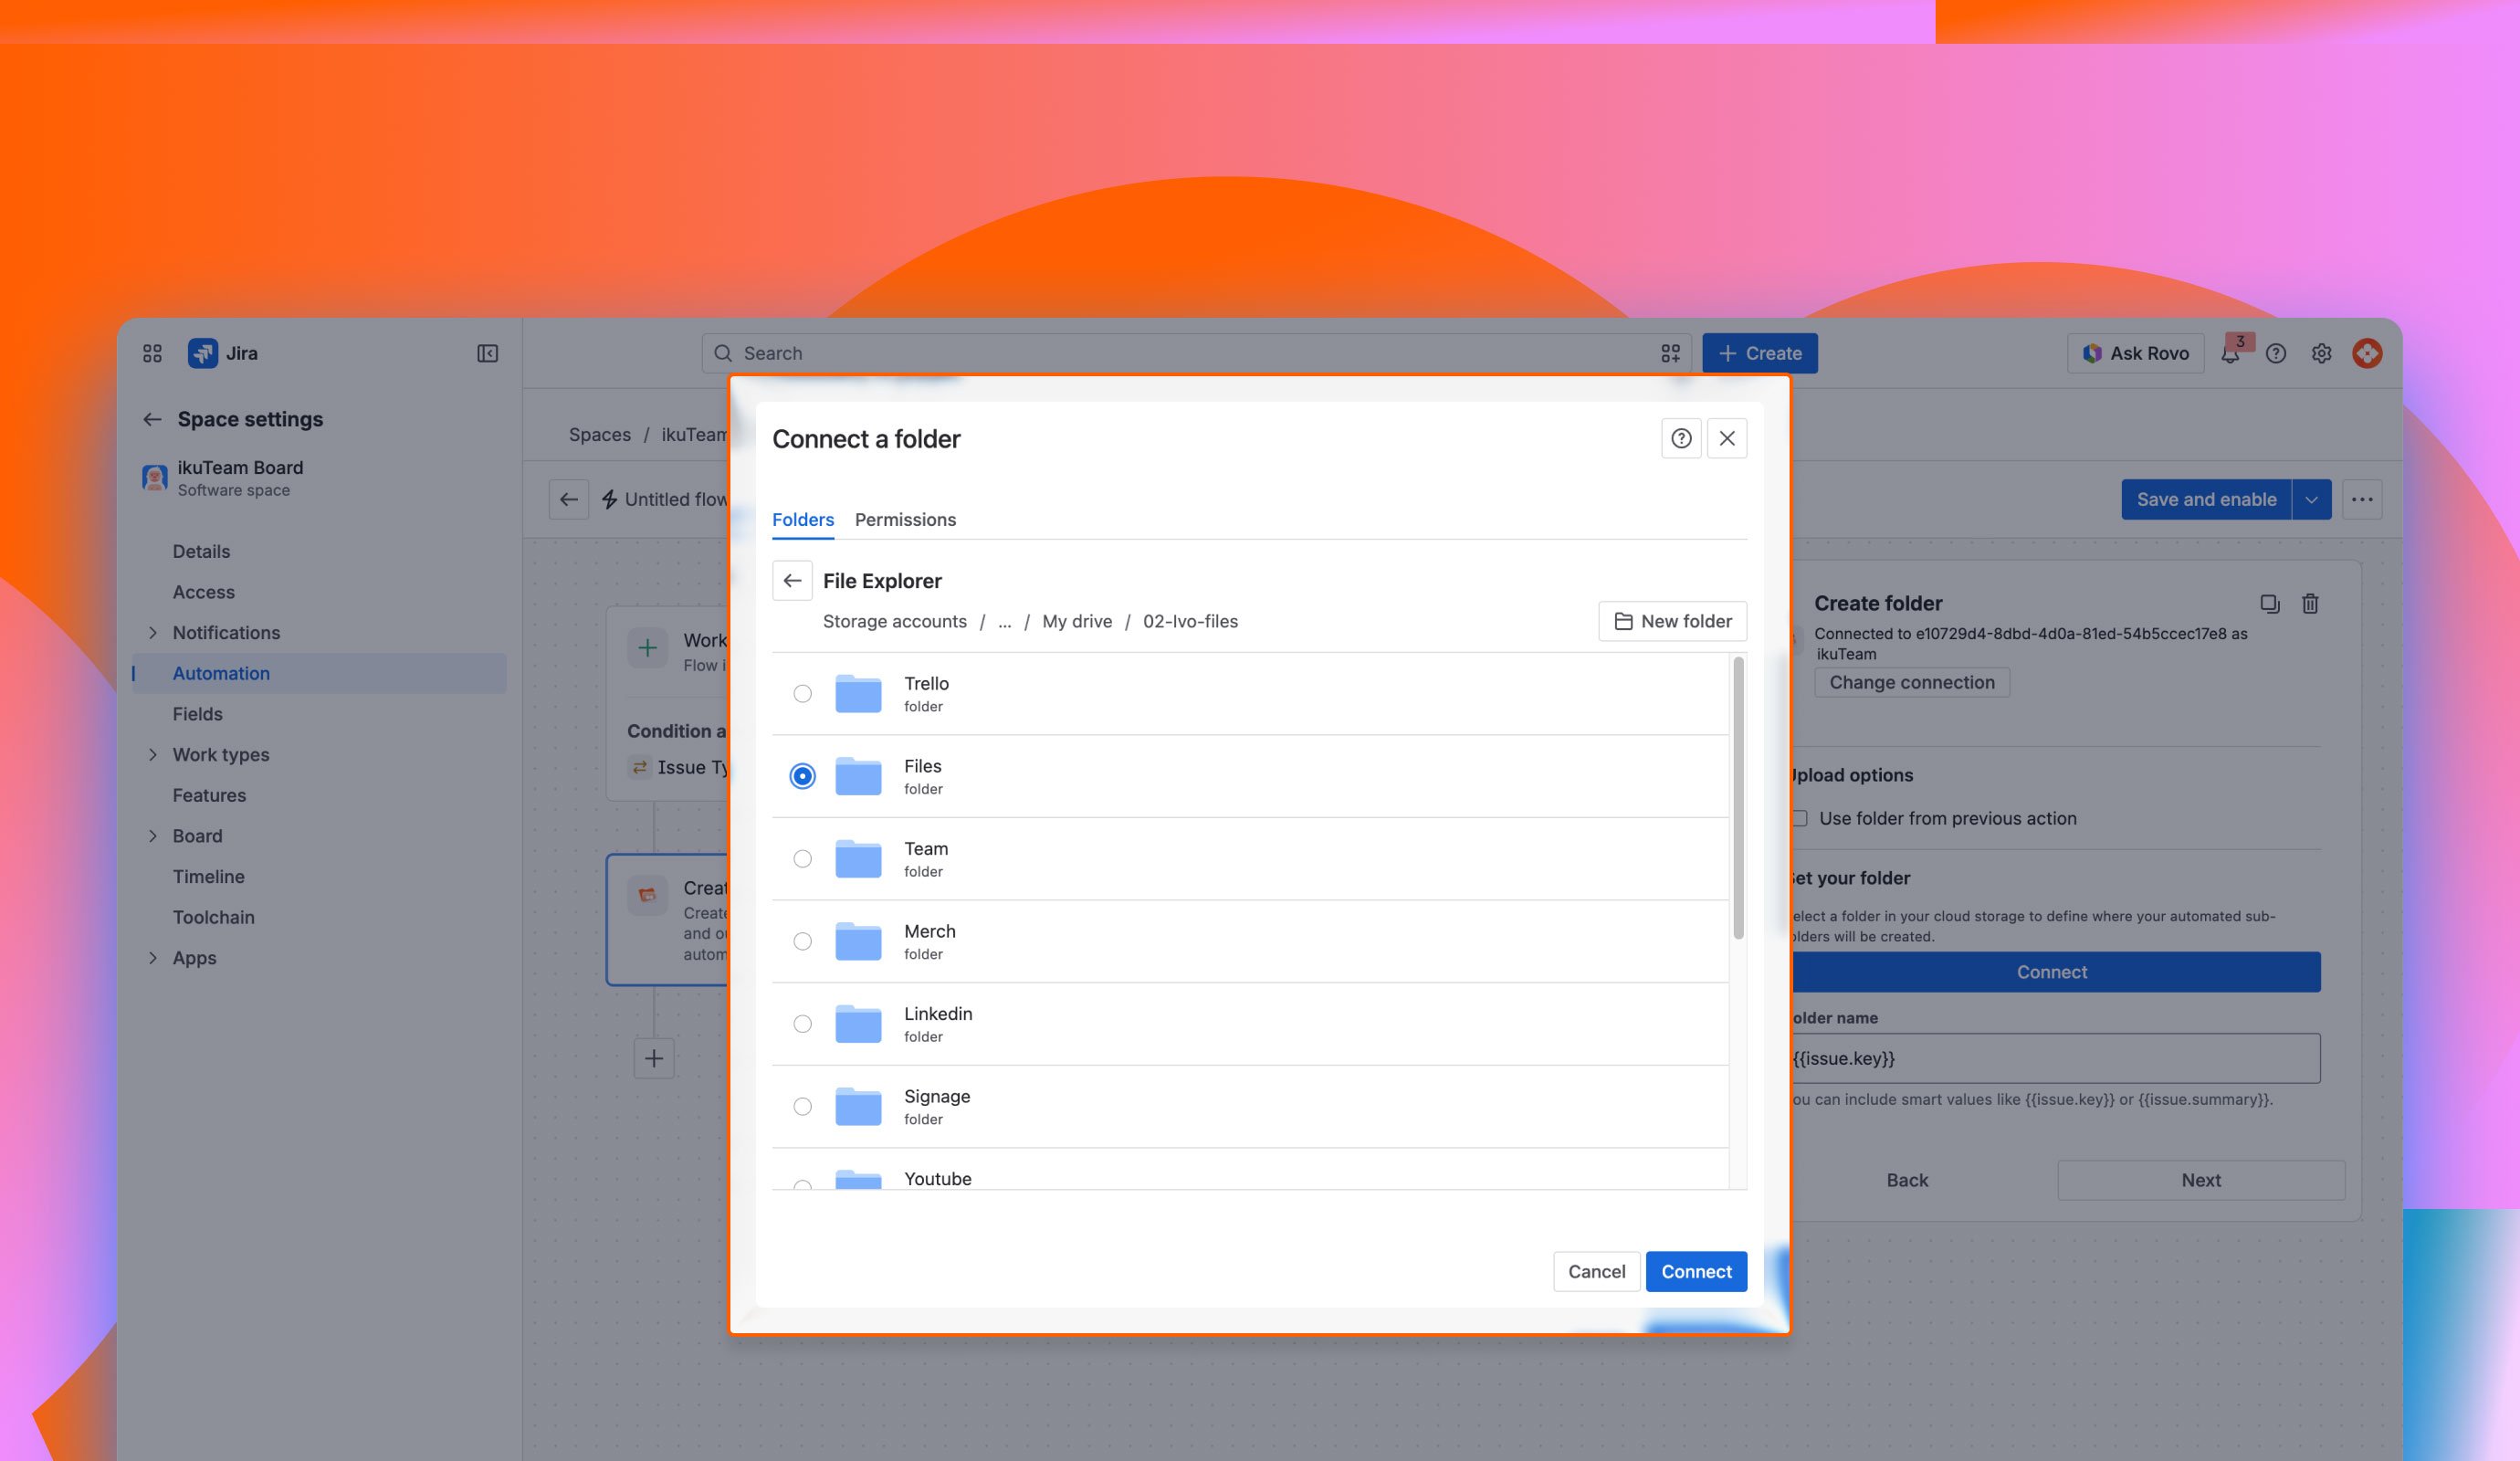The image size is (2520, 1461).
Task: Expand the Board section
Action: [153, 836]
